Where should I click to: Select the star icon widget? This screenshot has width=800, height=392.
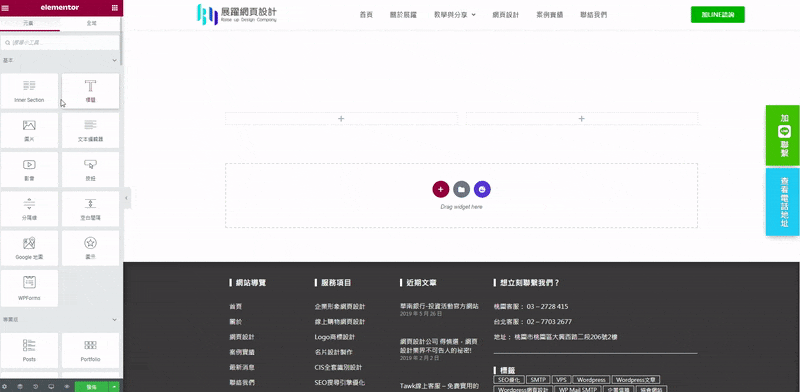point(90,248)
